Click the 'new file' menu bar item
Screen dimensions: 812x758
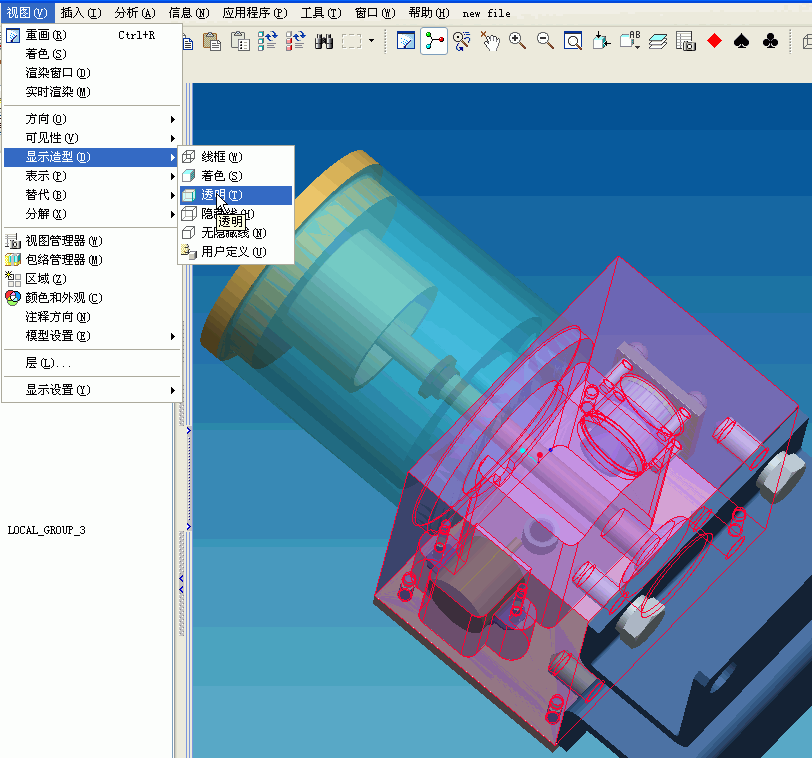point(486,13)
